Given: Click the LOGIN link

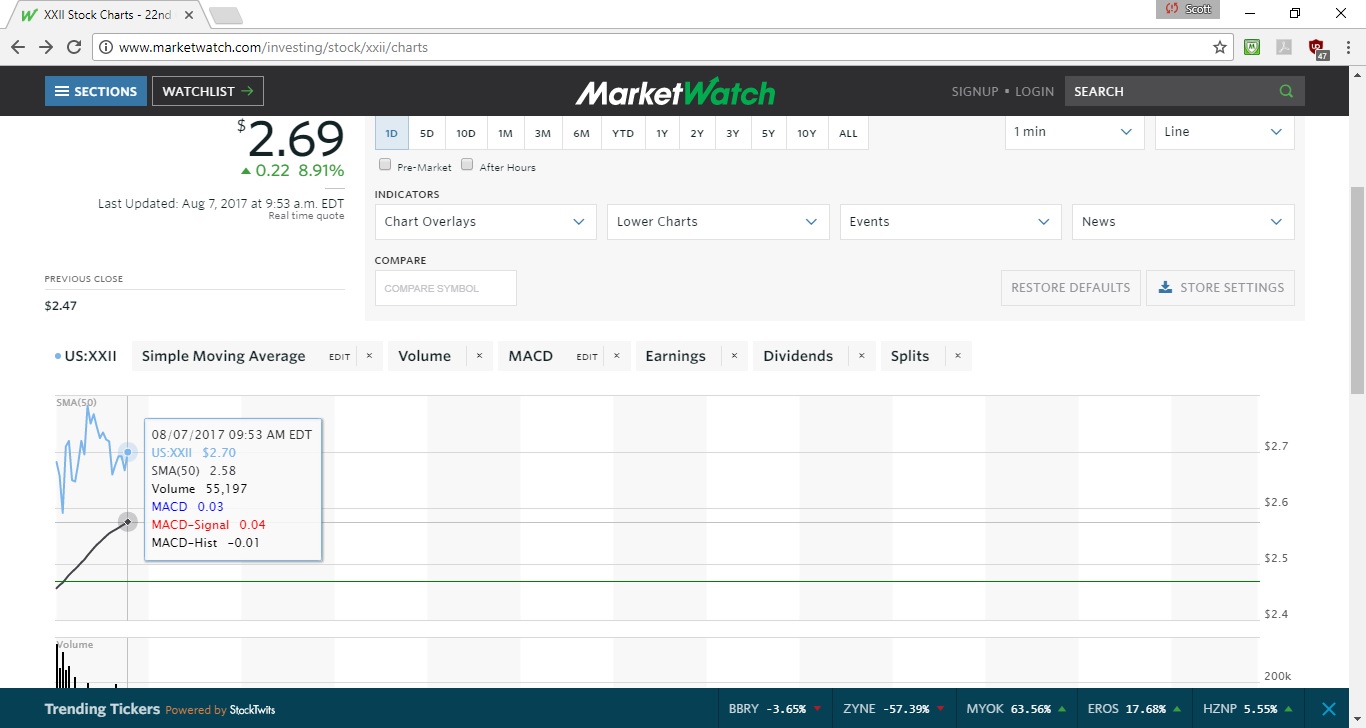Looking at the screenshot, I should tap(1034, 91).
